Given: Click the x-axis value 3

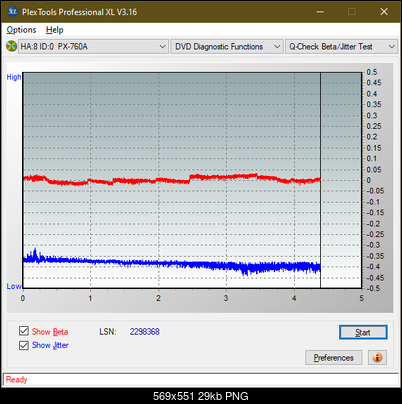Looking at the screenshot, I should point(226,298).
